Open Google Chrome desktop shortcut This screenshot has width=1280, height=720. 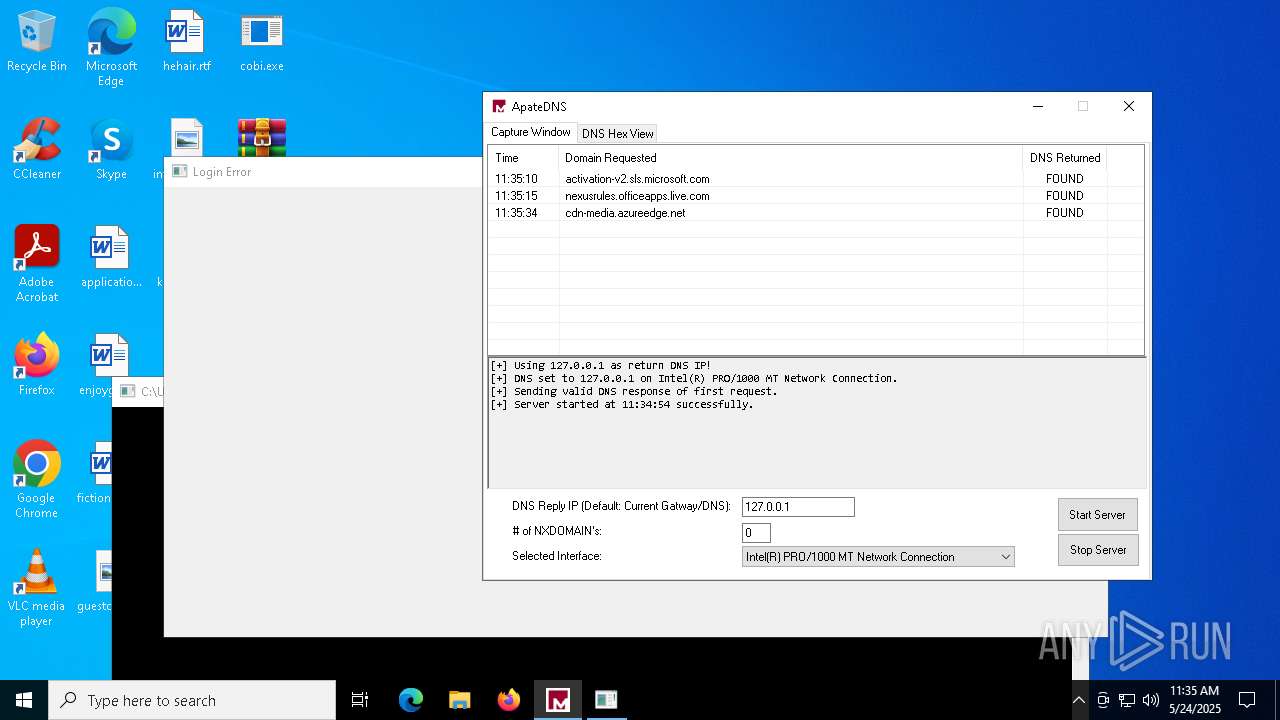37,480
